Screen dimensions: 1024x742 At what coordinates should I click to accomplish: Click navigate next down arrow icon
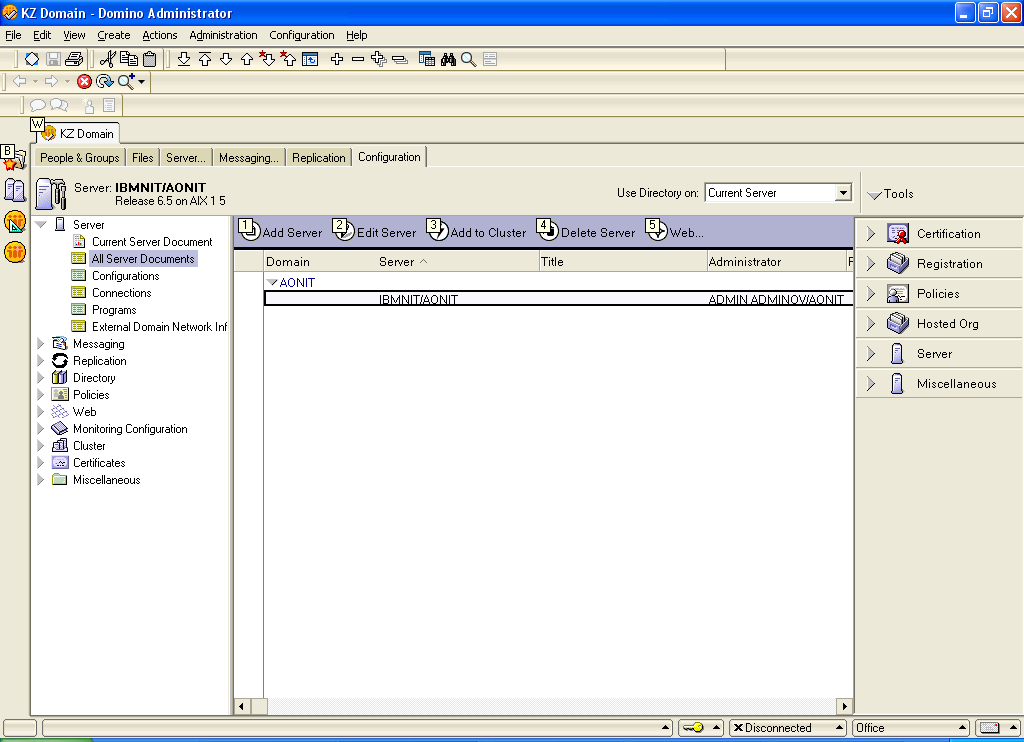pos(226,59)
